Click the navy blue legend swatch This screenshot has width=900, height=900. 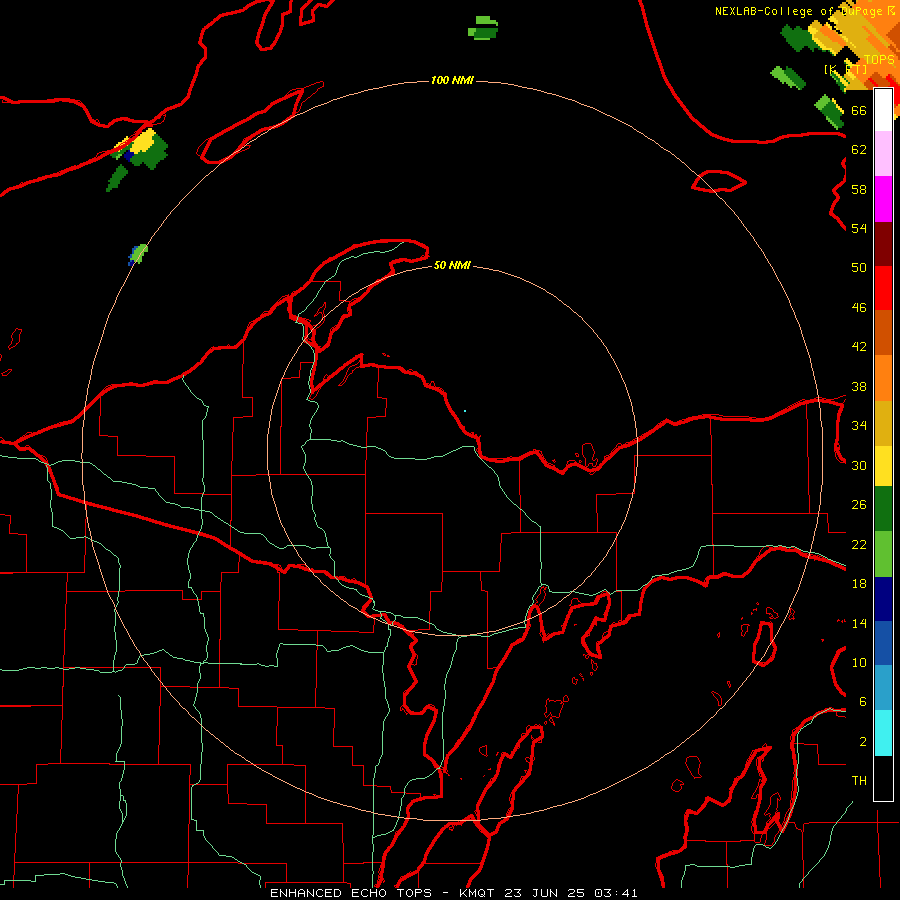(x=883, y=599)
